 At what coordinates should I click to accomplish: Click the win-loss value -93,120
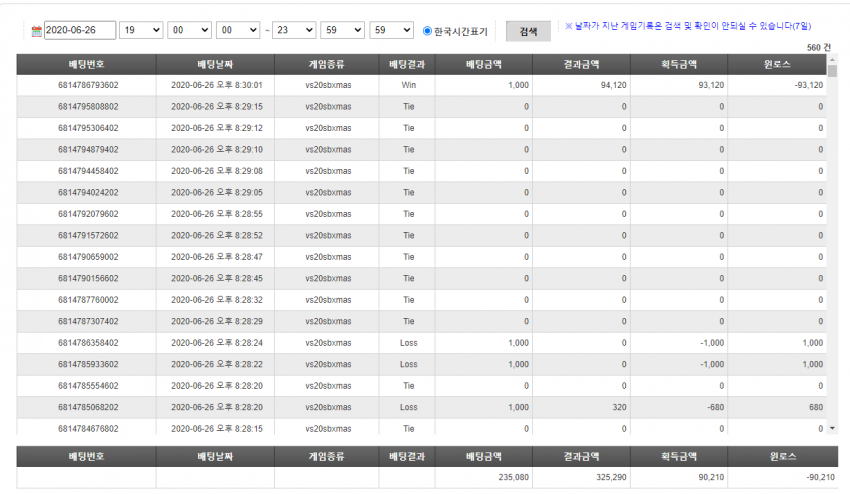pyautogui.click(x=808, y=85)
